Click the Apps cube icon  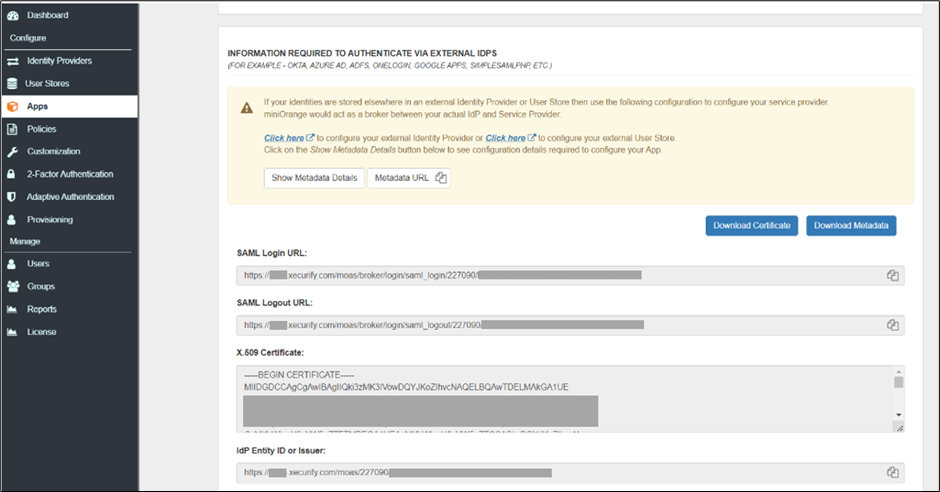[12, 106]
